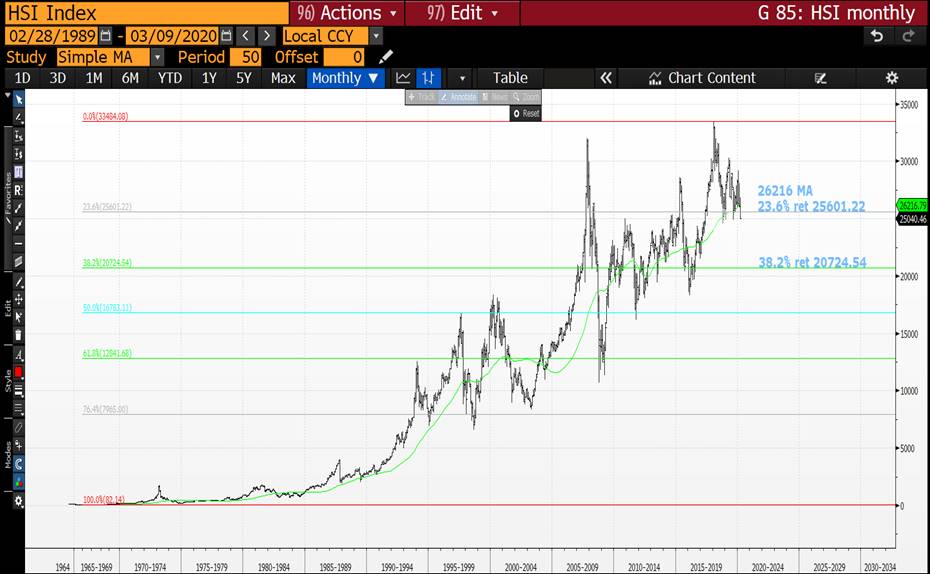Select the Max time range
Viewport: 930px width, 574px height.
click(283, 78)
